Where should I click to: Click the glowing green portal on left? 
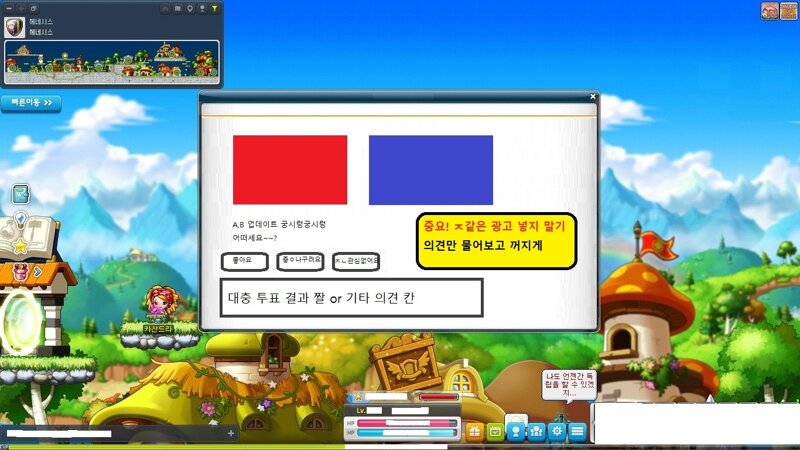click(21, 322)
